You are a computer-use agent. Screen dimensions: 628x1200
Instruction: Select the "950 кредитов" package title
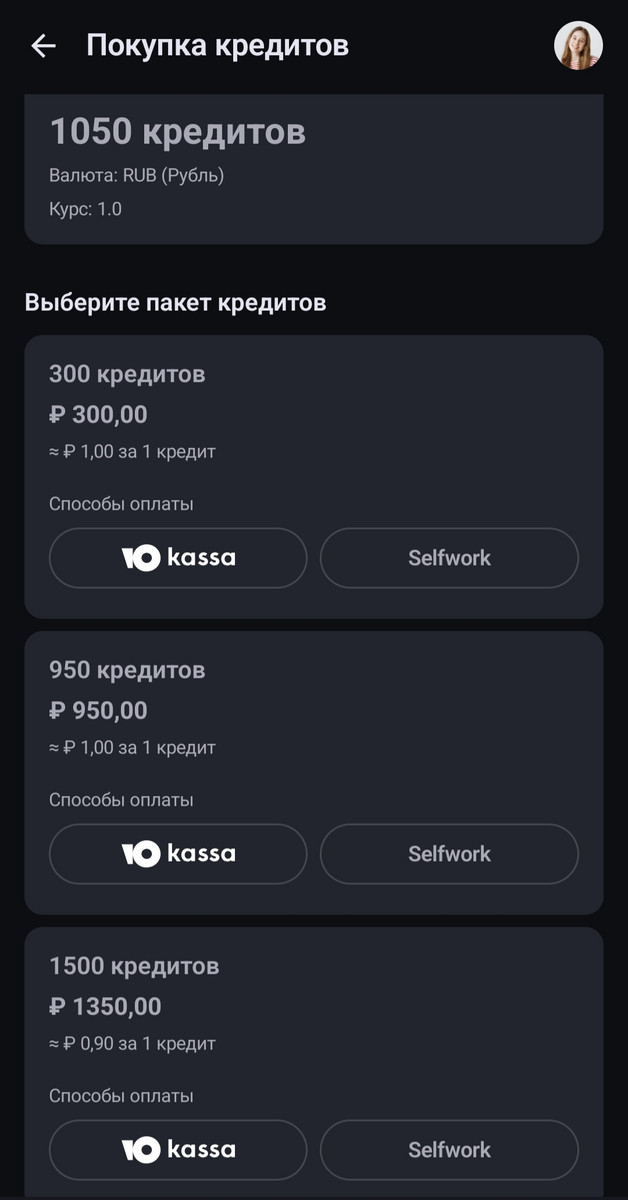point(127,671)
